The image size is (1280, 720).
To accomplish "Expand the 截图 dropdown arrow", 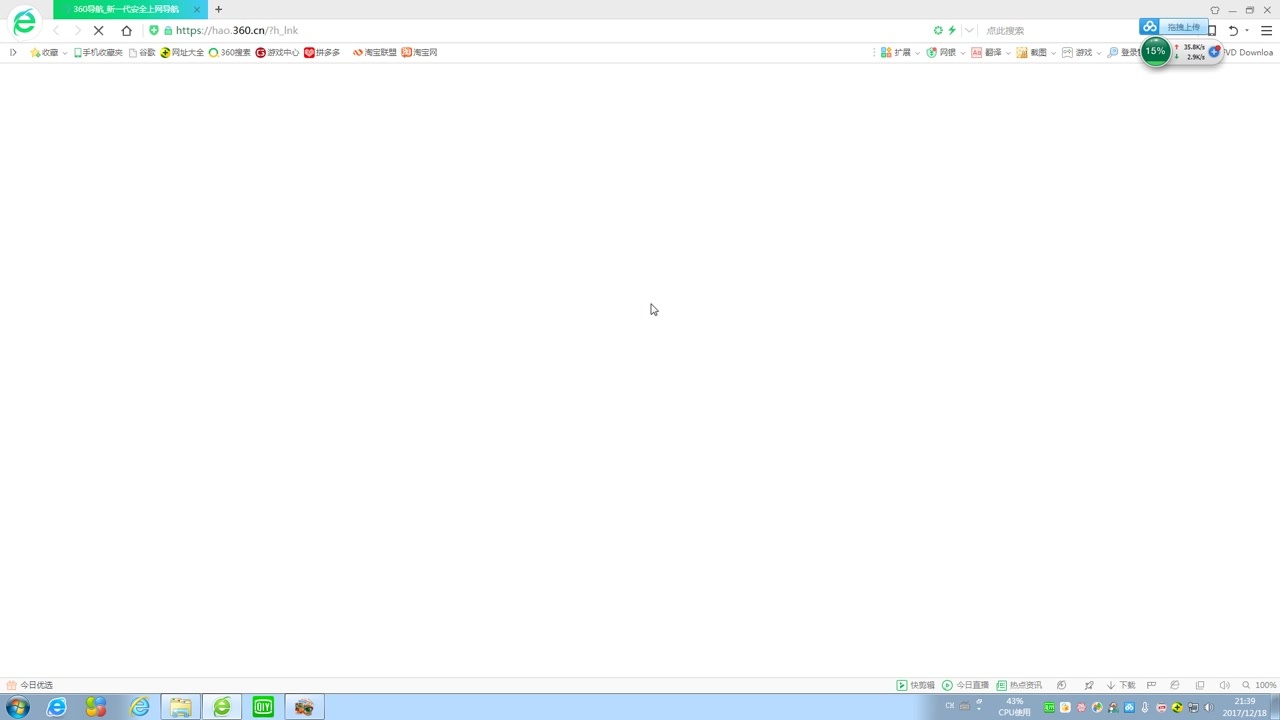I will click(x=1054, y=53).
